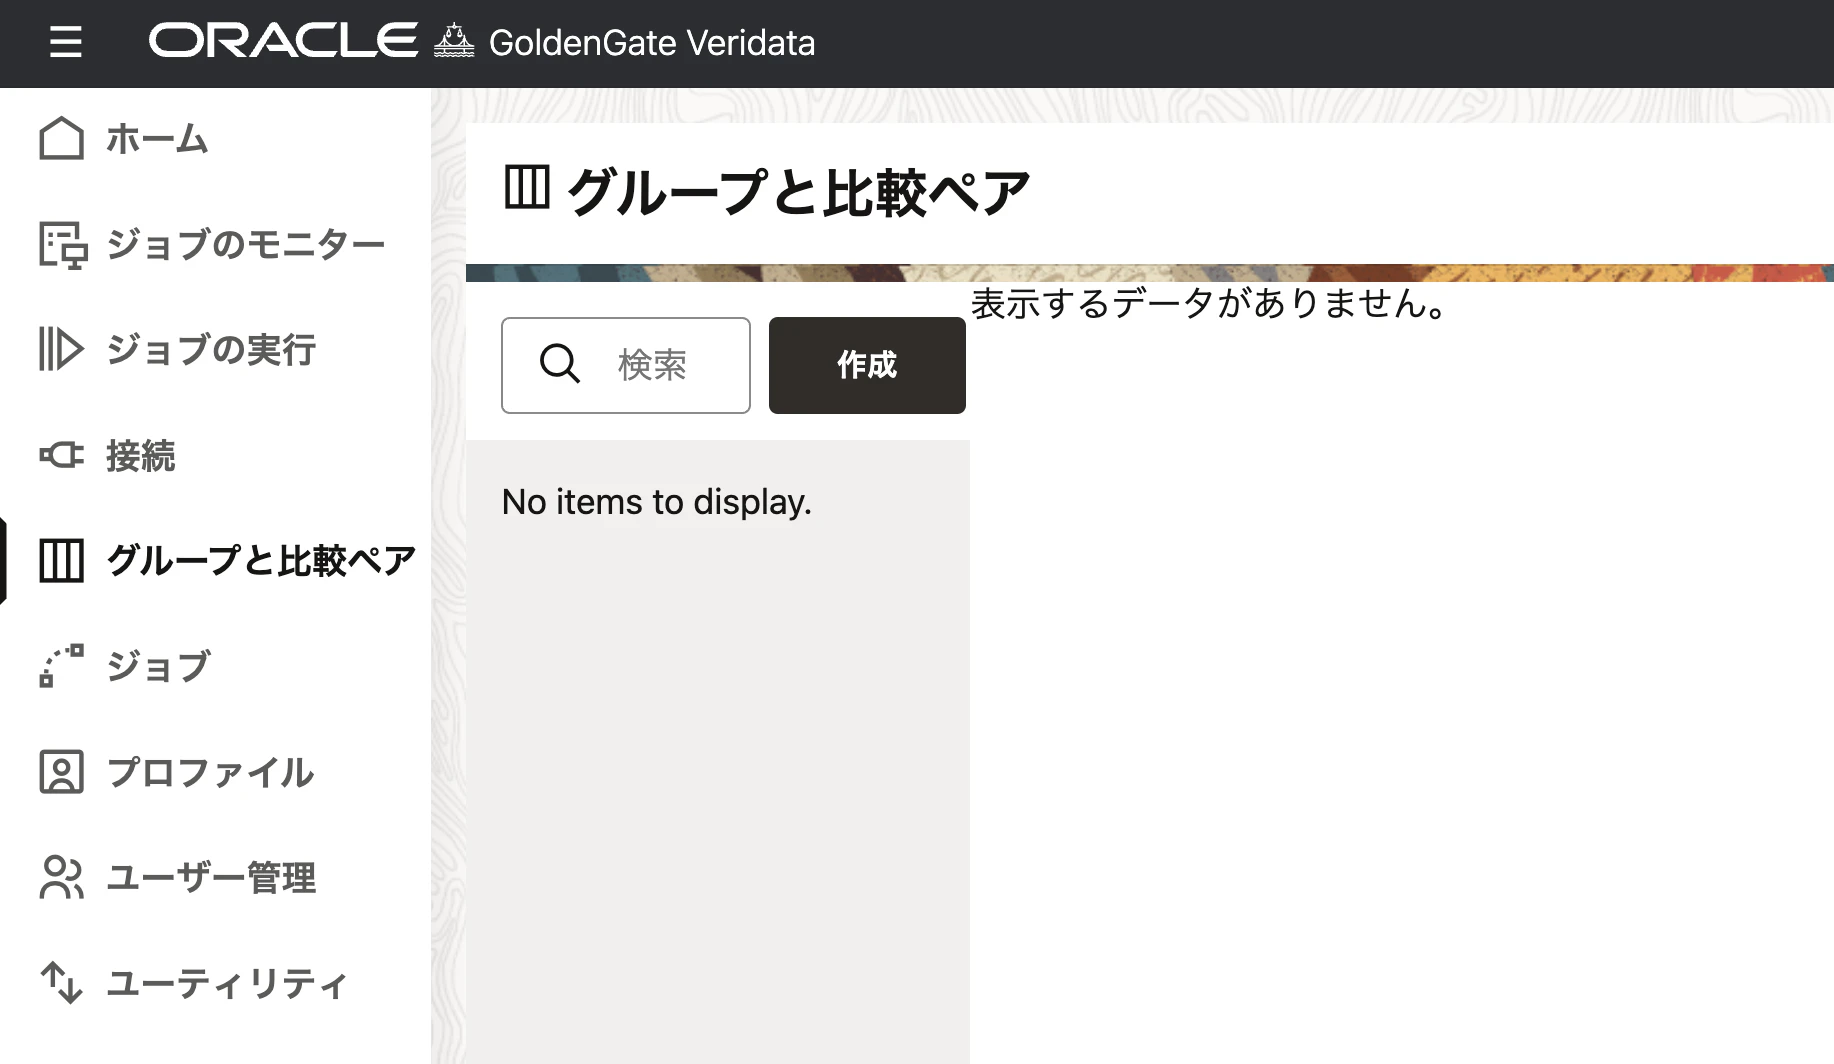1834x1064 pixels.
Task: Open the ジョブ sidebar entry
Action: (158, 666)
